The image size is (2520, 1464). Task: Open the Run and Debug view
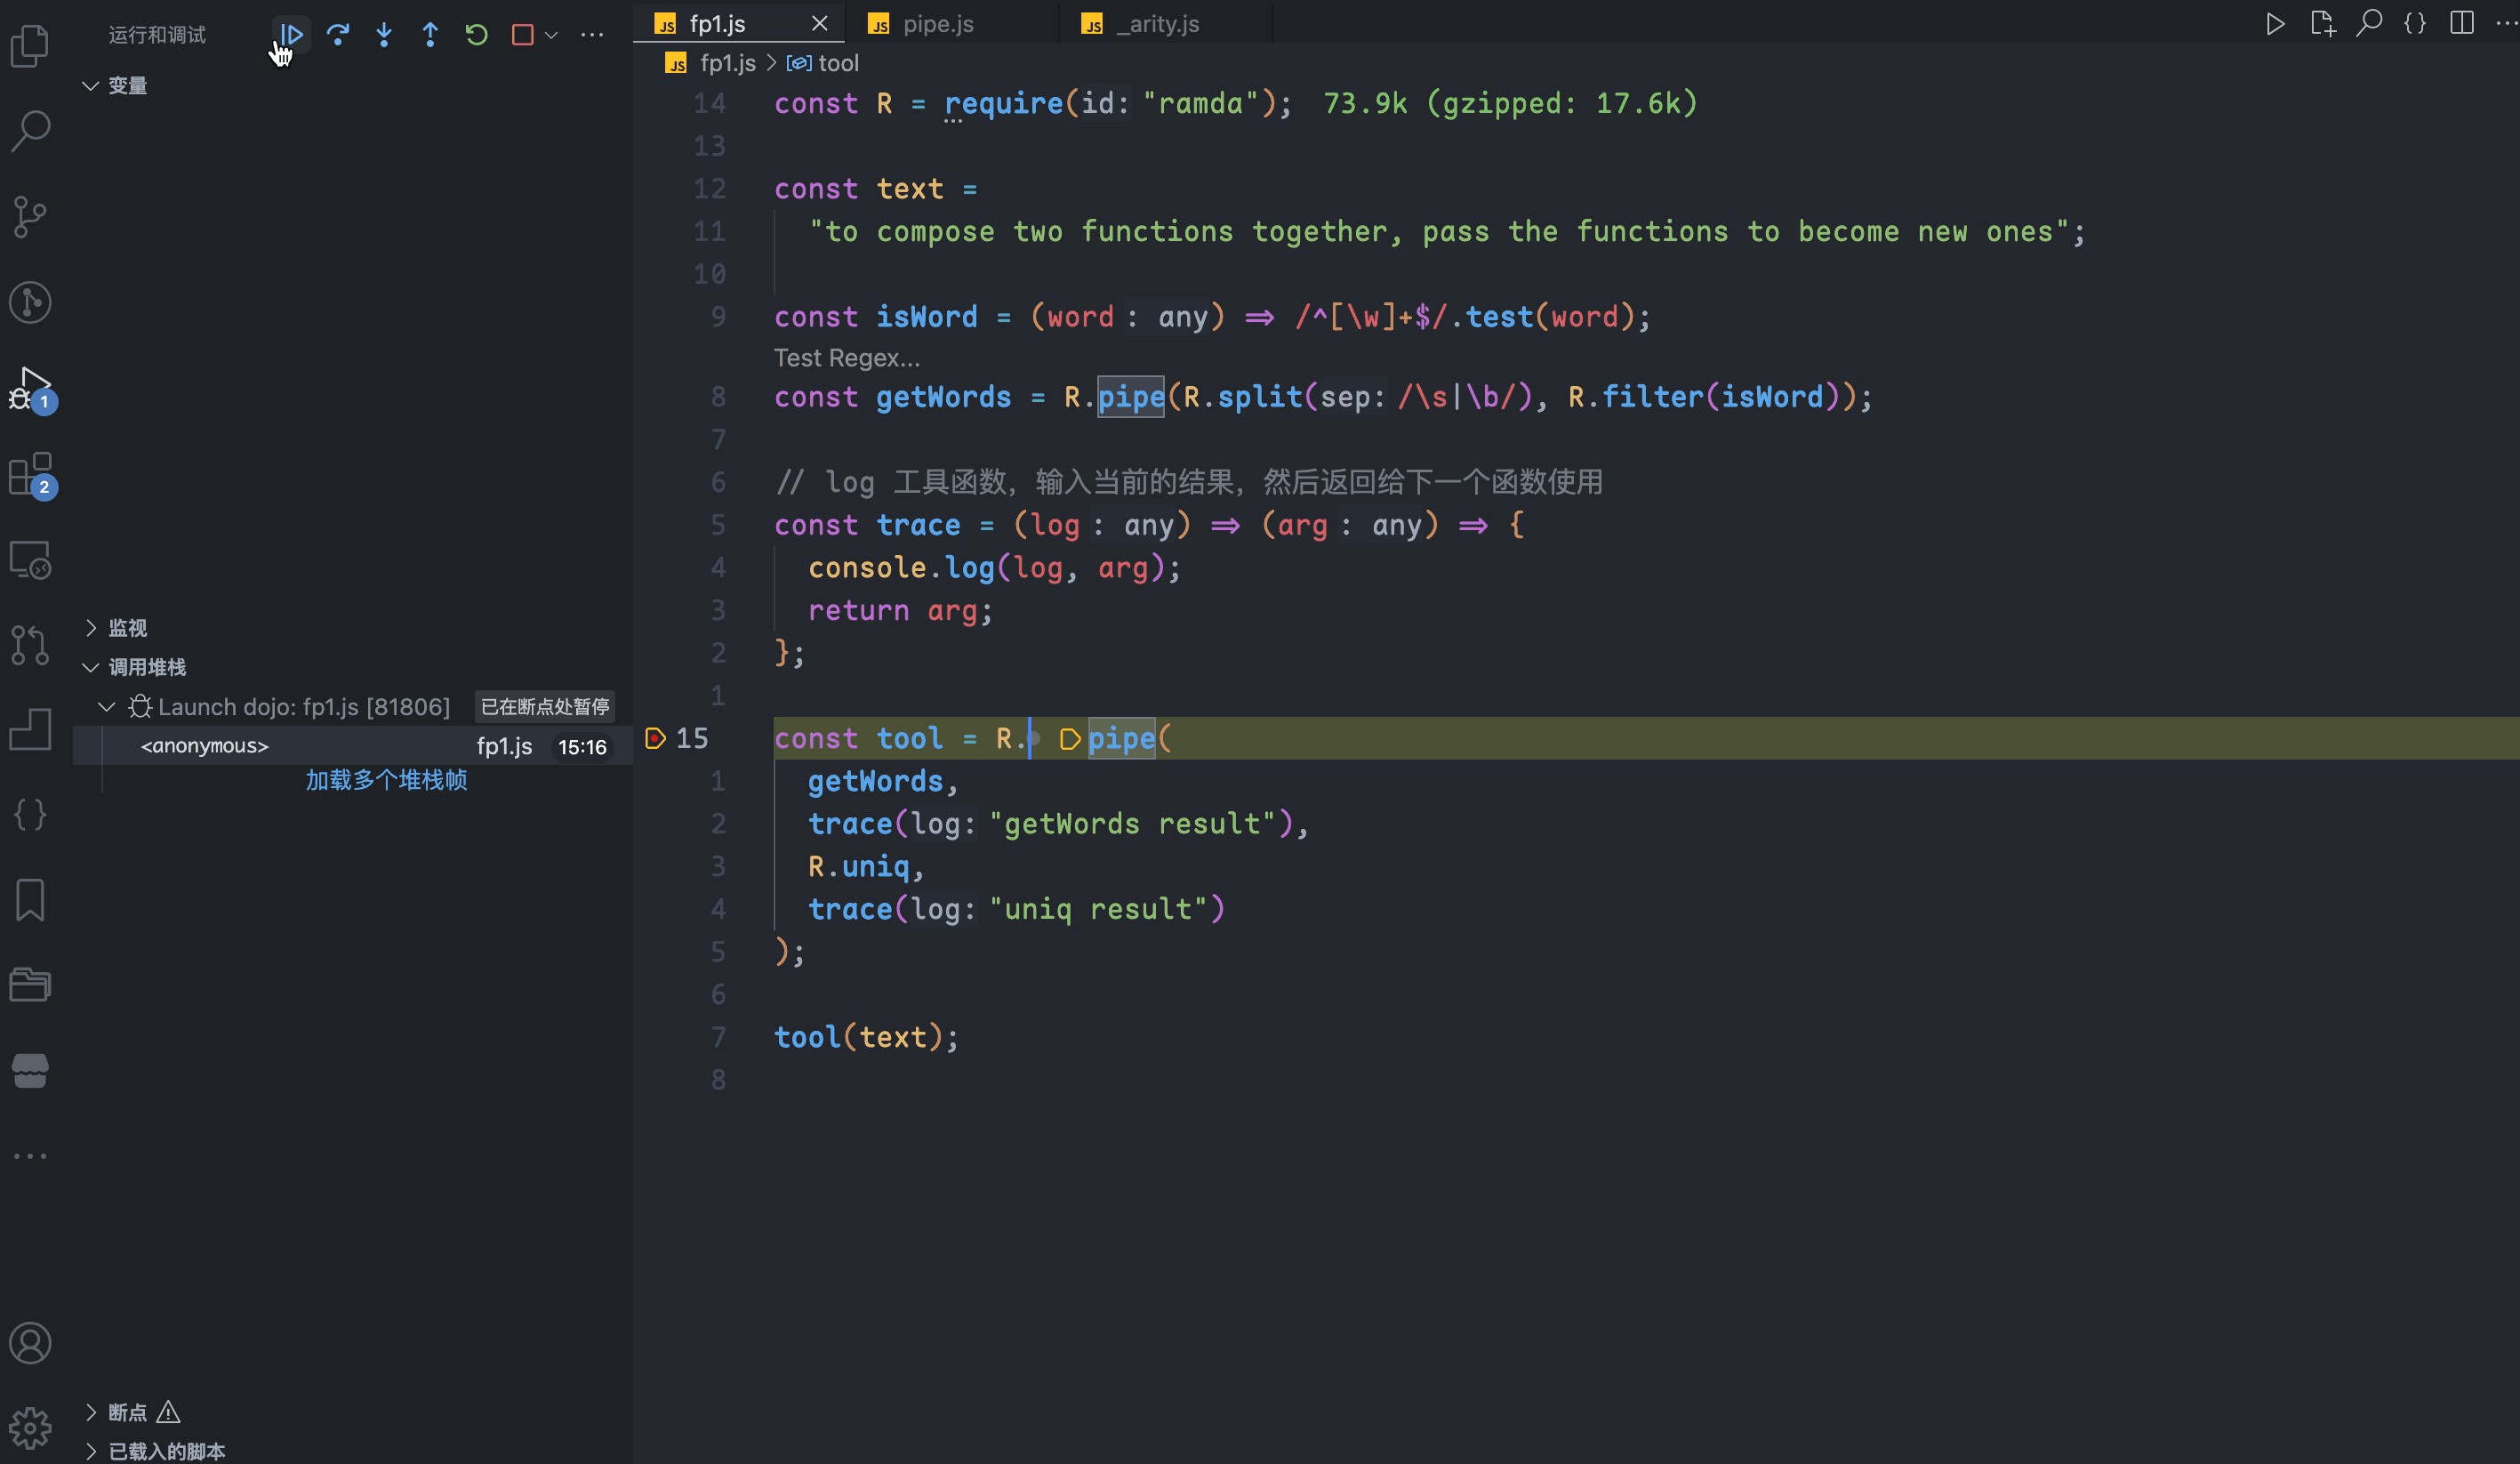click(x=30, y=388)
